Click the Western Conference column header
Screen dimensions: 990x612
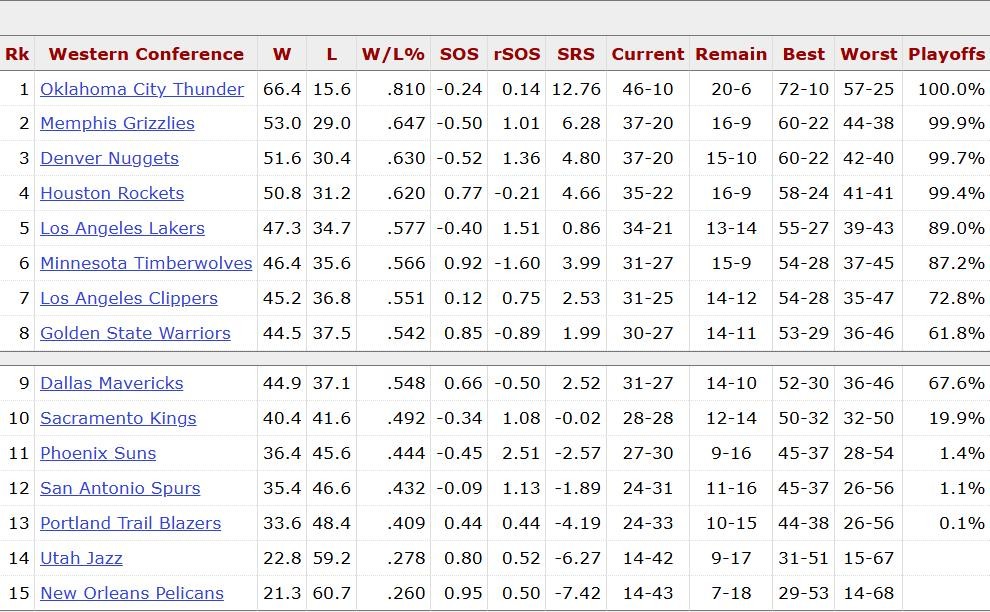(x=146, y=54)
